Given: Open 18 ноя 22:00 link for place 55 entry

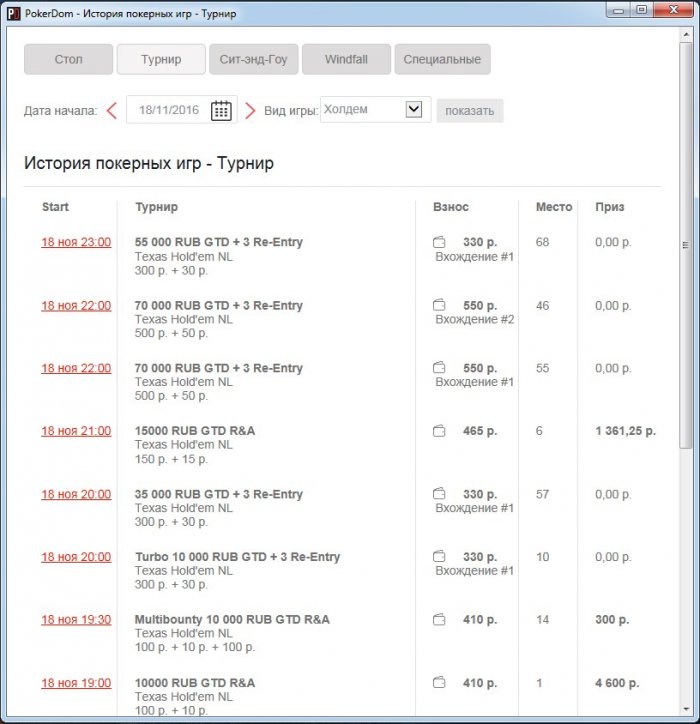Looking at the screenshot, I should coord(76,368).
